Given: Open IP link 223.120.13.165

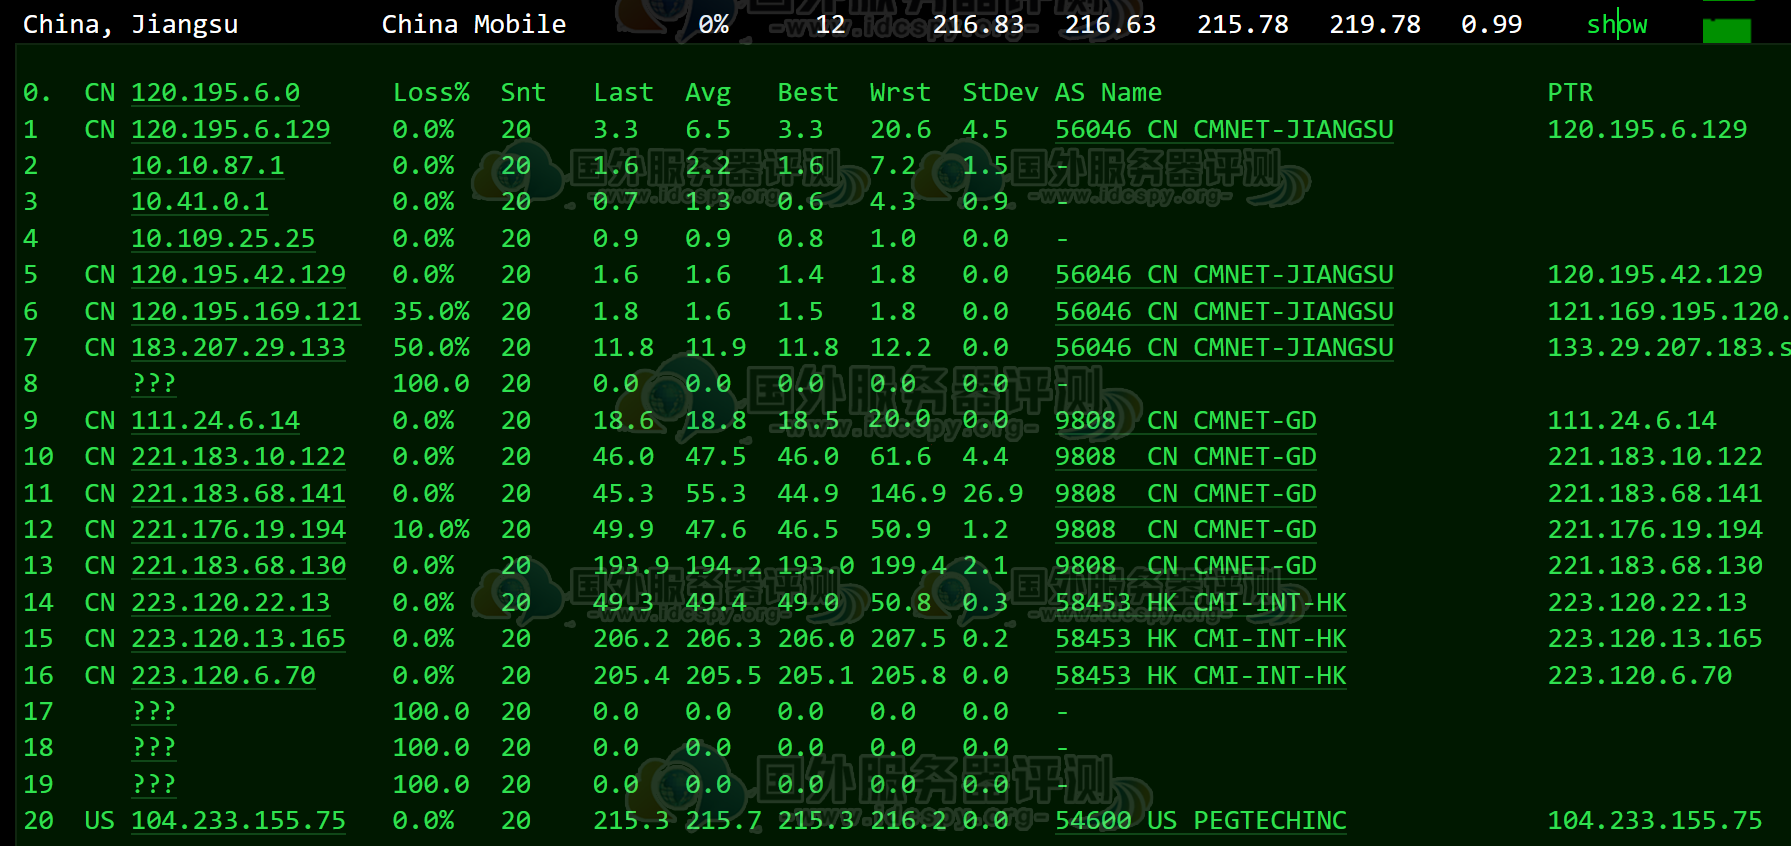Looking at the screenshot, I should pos(238,639).
